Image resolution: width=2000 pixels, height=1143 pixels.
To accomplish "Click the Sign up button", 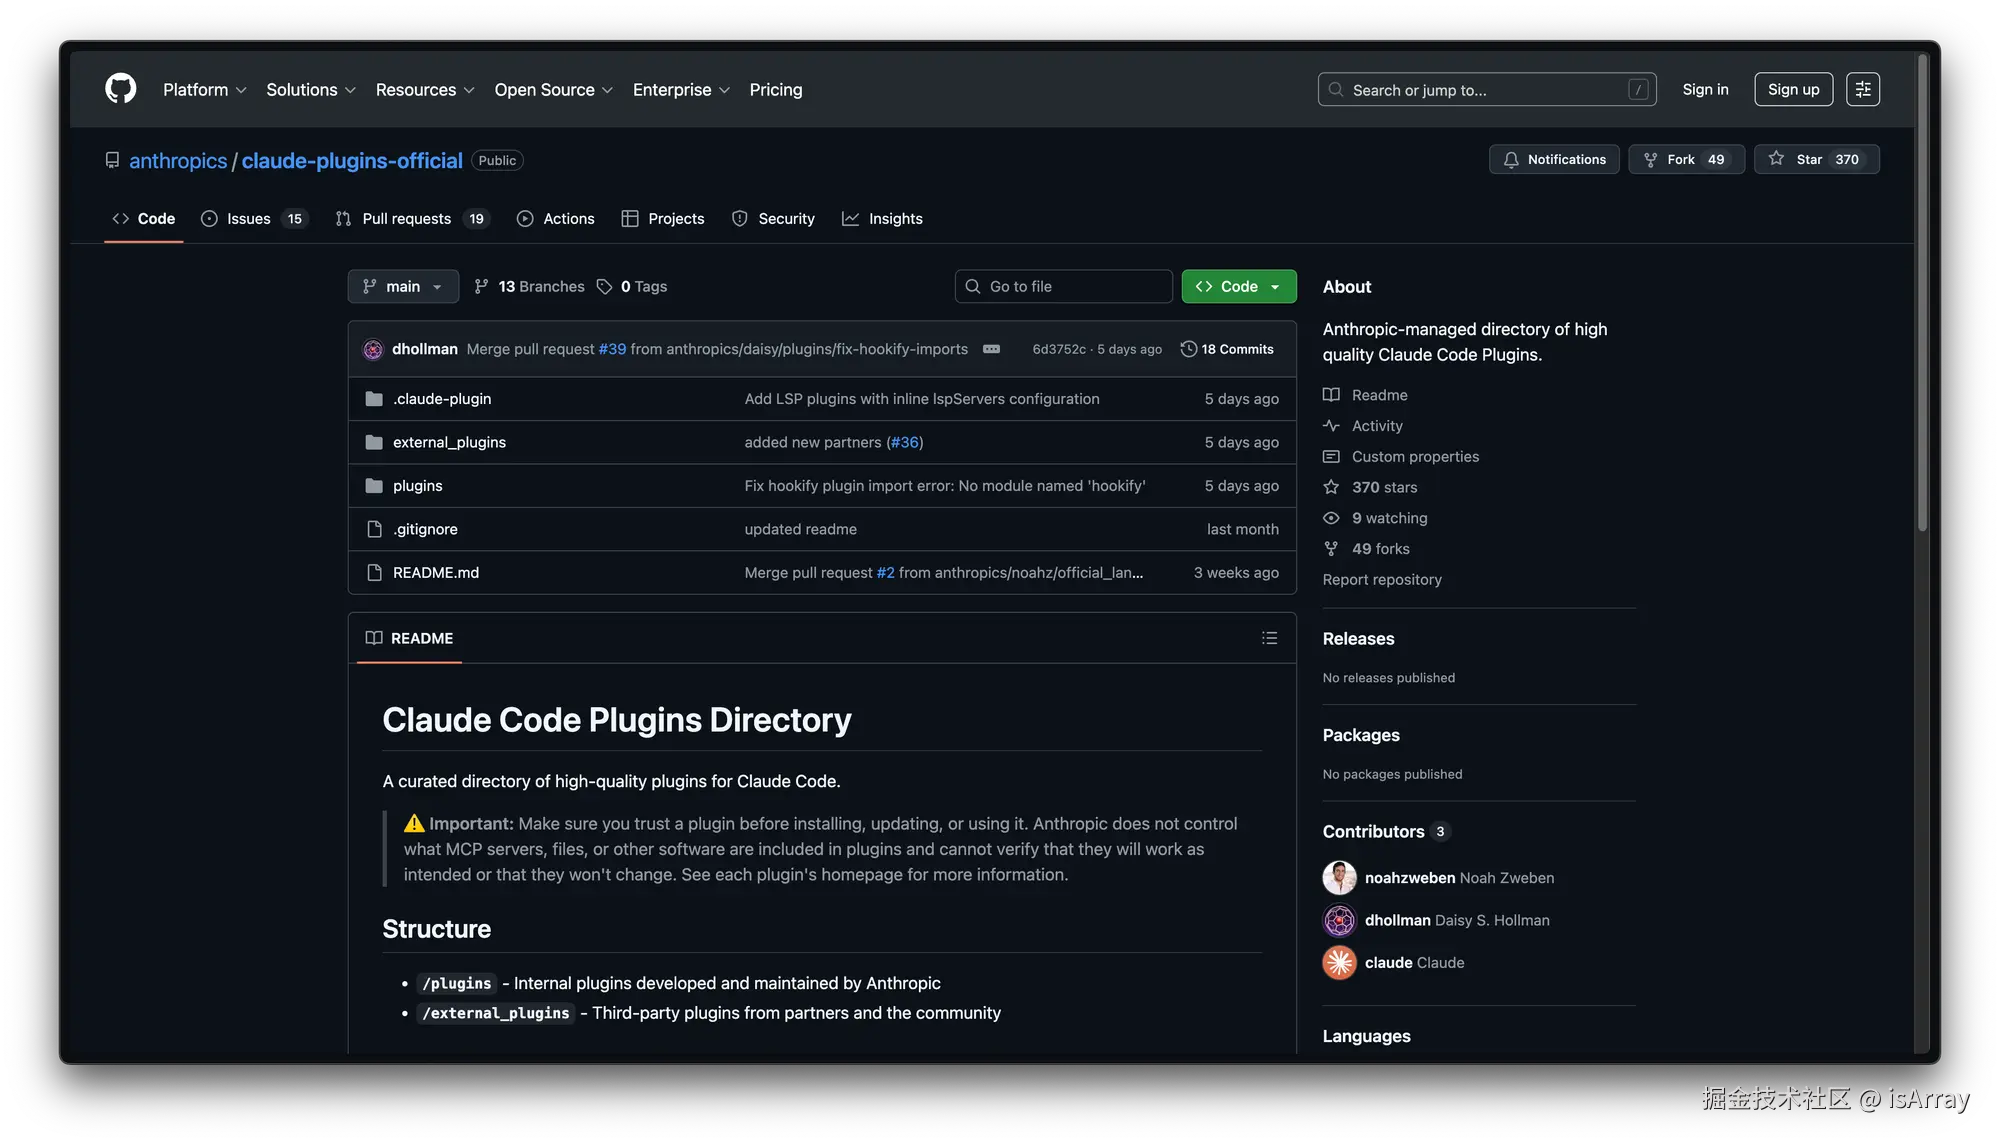I will coord(1793,89).
